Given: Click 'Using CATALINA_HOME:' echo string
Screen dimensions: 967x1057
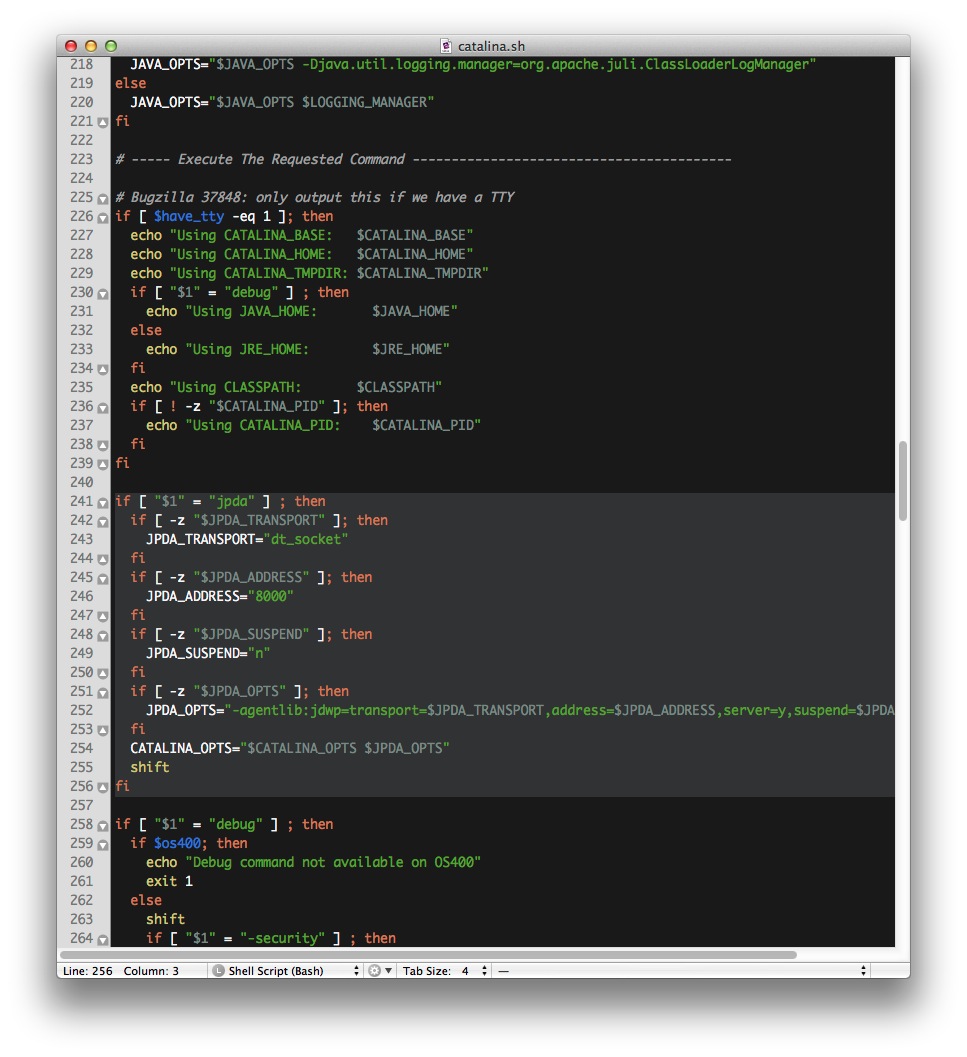Looking at the screenshot, I should (254, 254).
